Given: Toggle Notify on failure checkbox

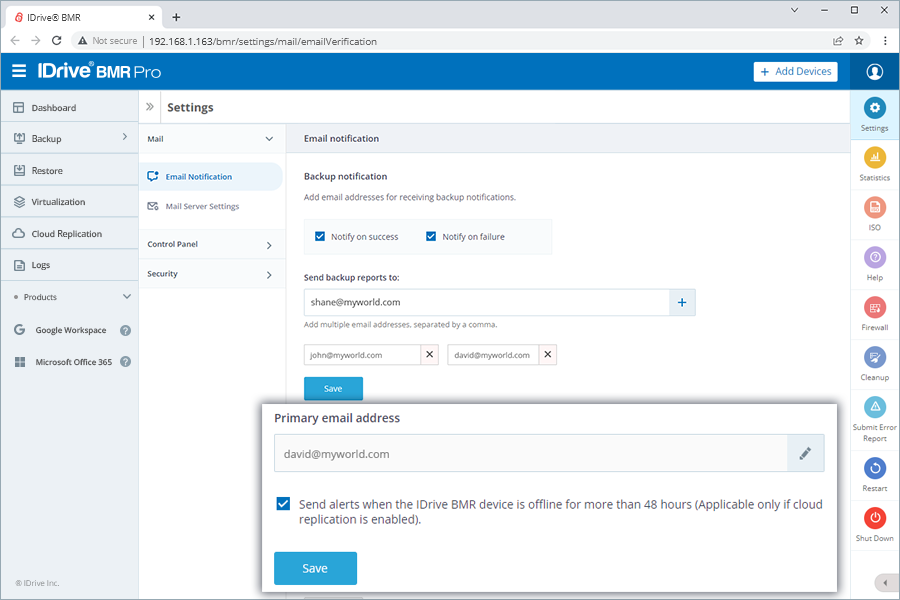Looking at the screenshot, I should 430,237.
